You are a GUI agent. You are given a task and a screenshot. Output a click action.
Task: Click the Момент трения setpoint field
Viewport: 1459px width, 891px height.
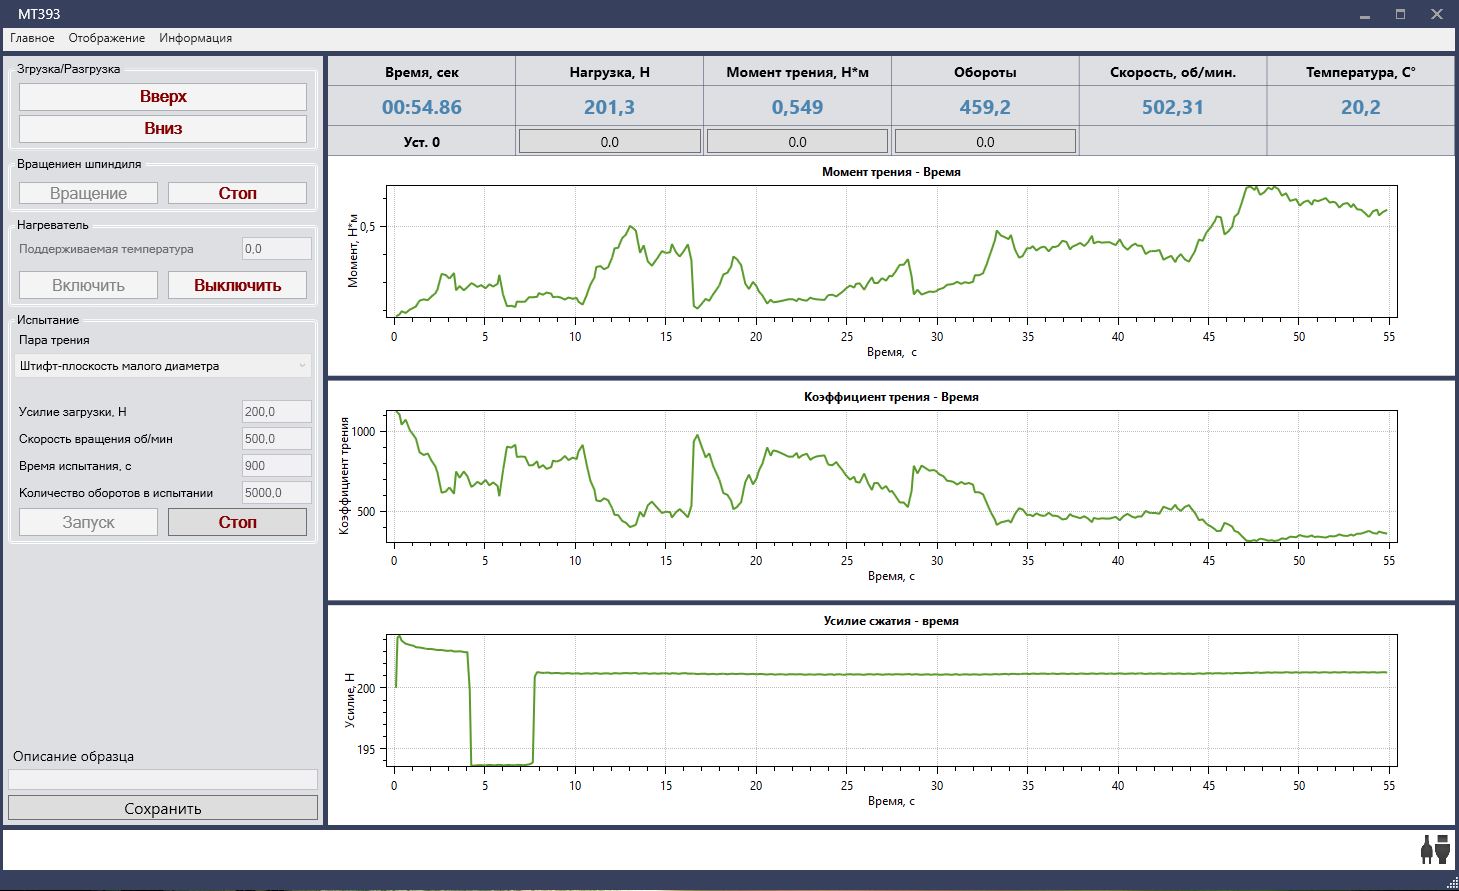pyautogui.click(x=797, y=142)
